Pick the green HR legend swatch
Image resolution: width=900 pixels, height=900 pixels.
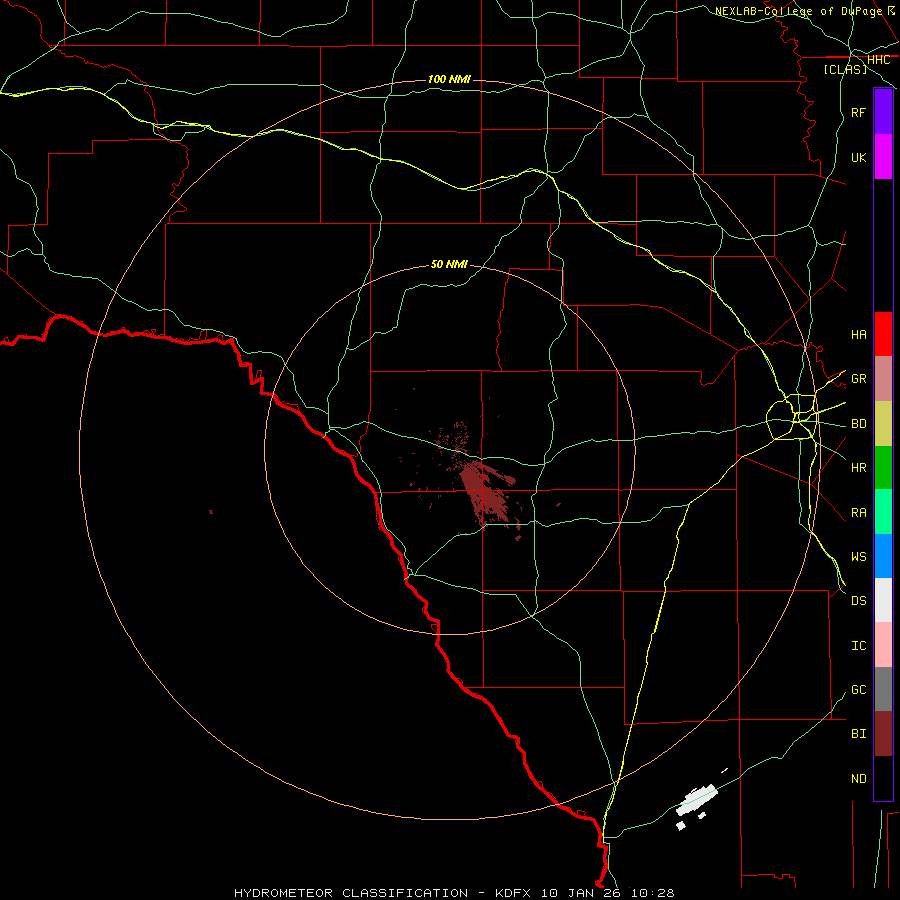tap(883, 467)
